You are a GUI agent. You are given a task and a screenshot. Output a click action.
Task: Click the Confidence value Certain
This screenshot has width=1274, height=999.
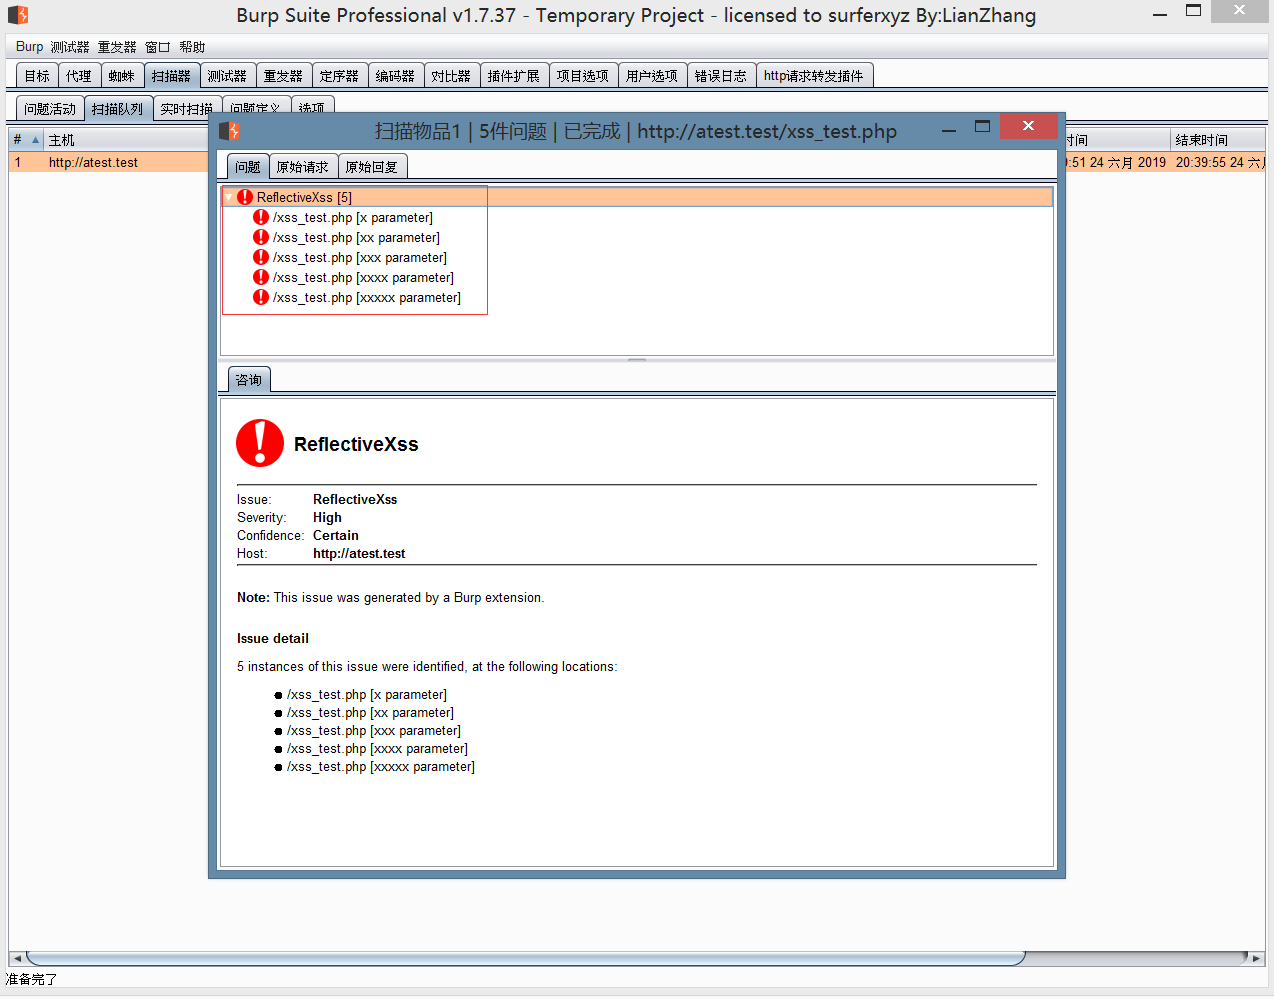(336, 535)
